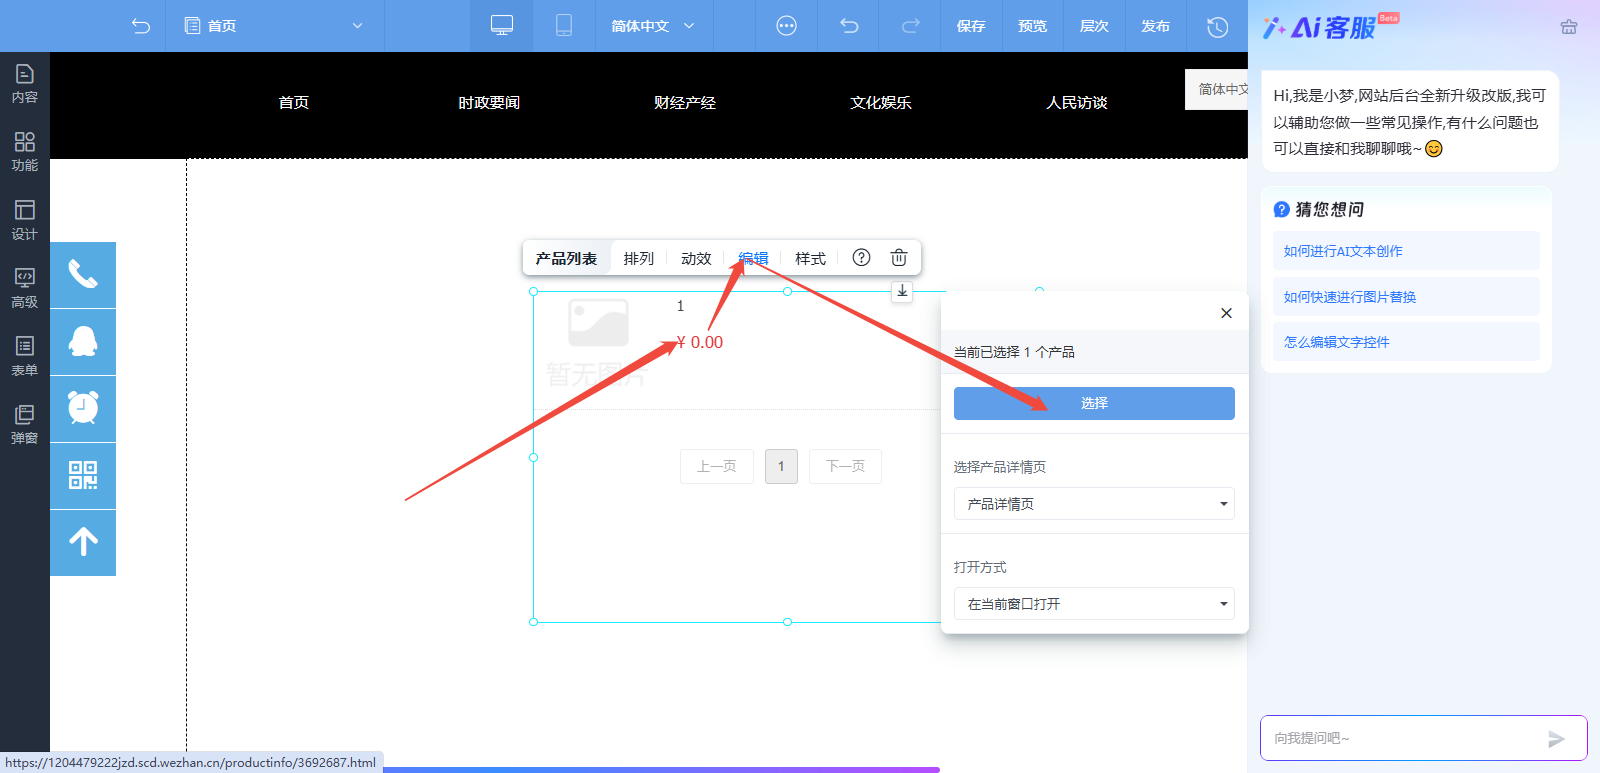This screenshot has width=1600, height=773.
Task: Select the 首页 site navigation item
Action: tap(293, 103)
